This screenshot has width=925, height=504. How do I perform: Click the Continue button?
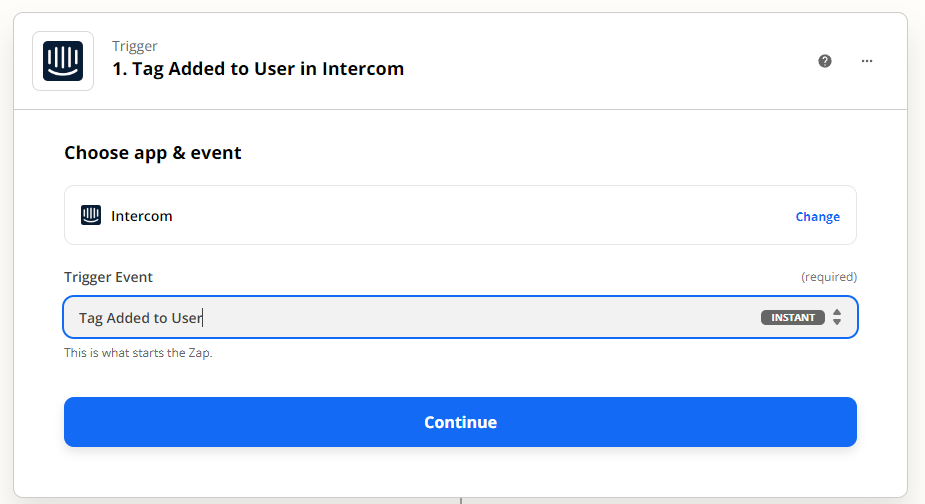click(460, 422)
